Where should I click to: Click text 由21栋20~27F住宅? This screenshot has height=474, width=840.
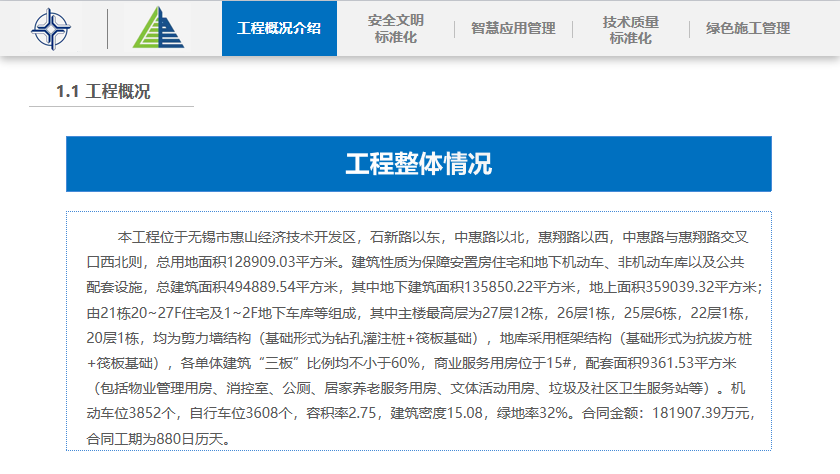149,313
